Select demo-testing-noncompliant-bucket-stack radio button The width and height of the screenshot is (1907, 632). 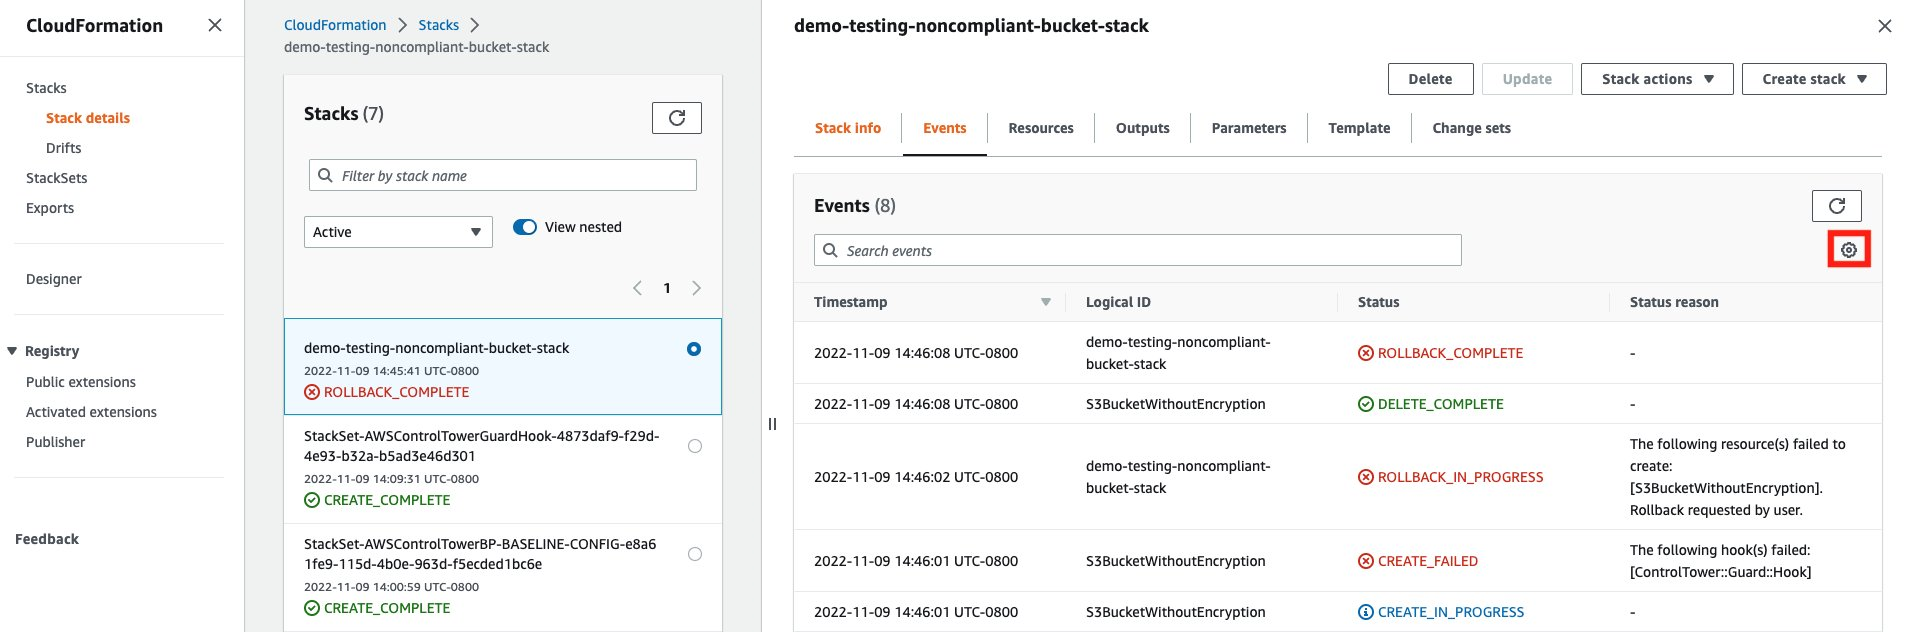694,349
